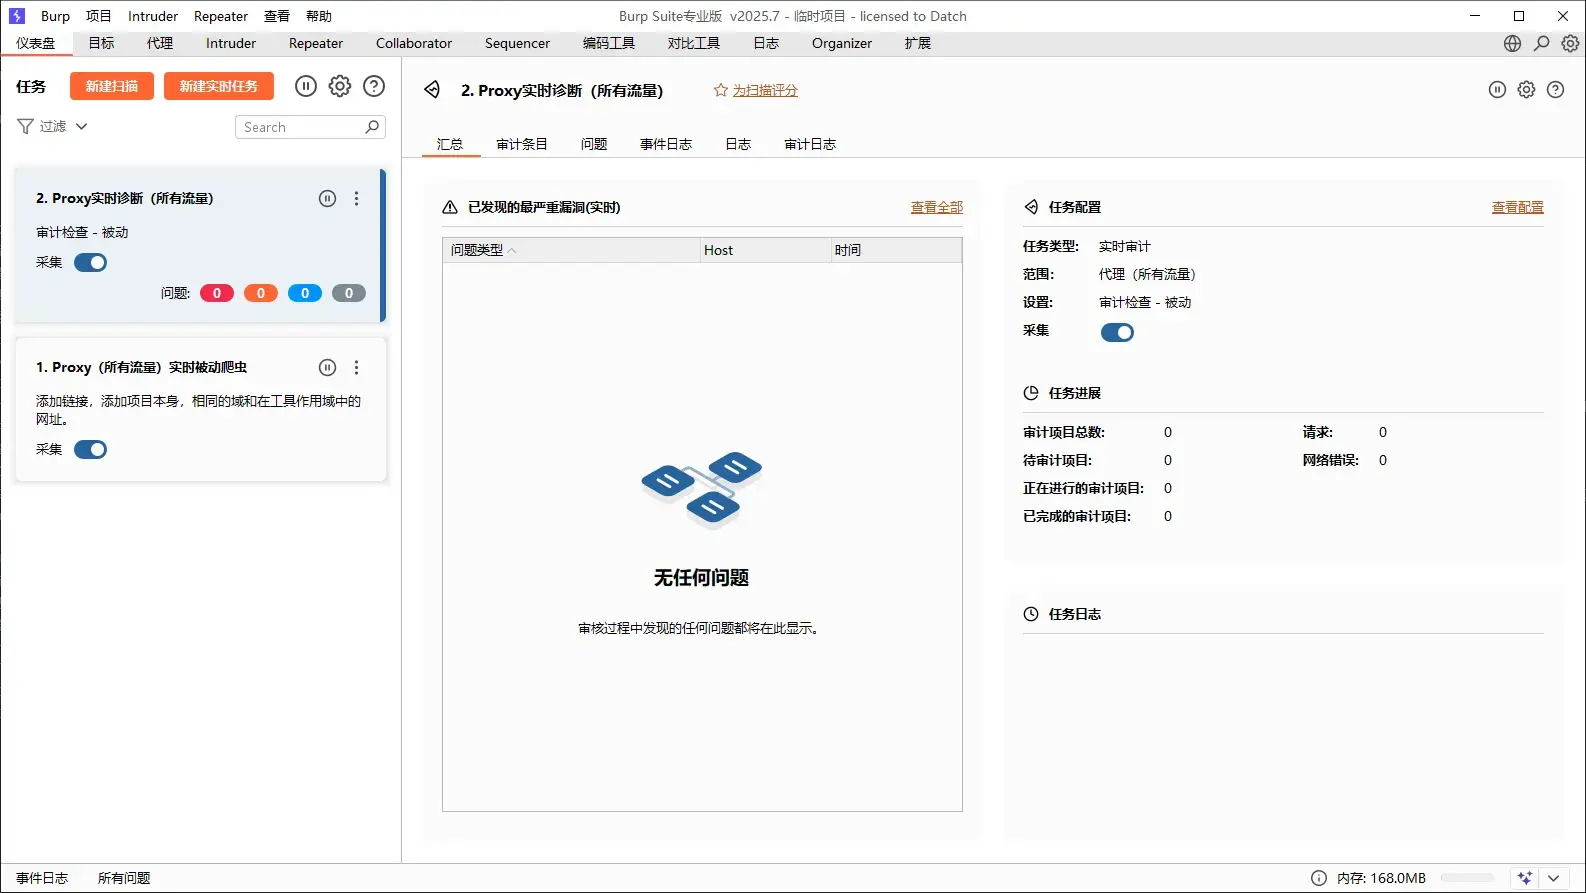Viewport: 1586px width, 893px height.
Task: Expand the 过滤 dropdown chevron
Action: (82, 126)
